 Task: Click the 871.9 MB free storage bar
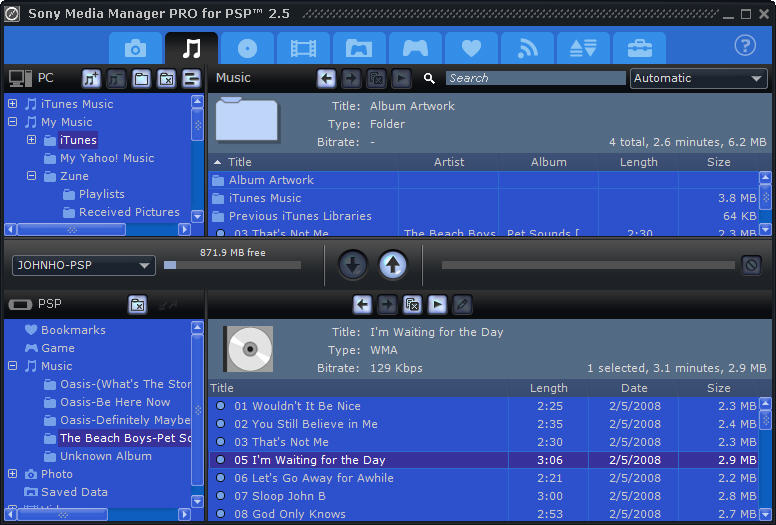coord(232,265)
